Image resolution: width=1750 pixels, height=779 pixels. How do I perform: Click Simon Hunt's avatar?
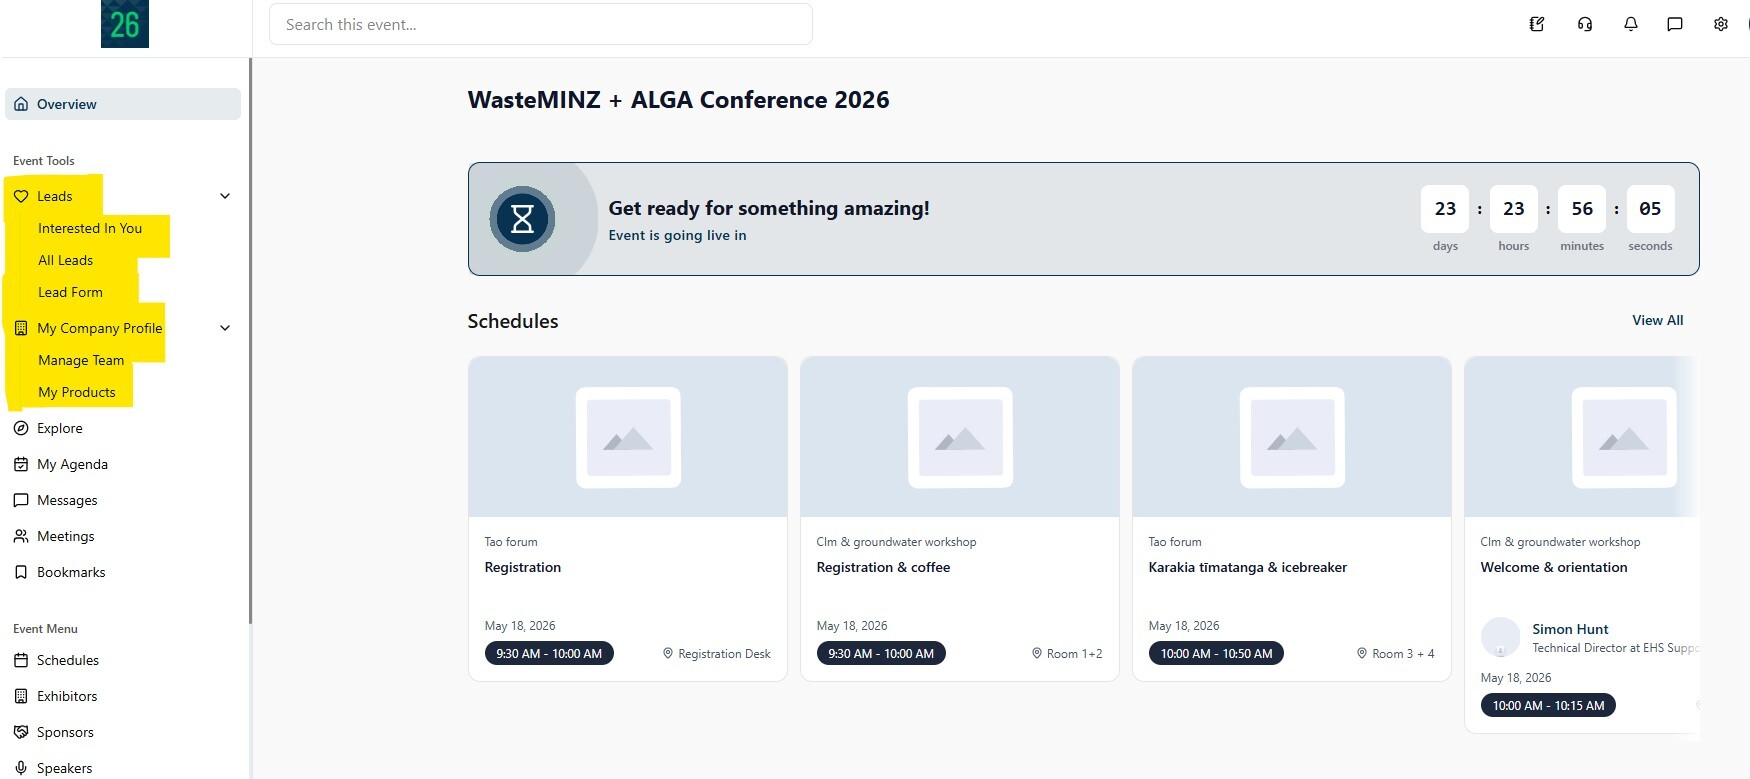[1500, 637]
